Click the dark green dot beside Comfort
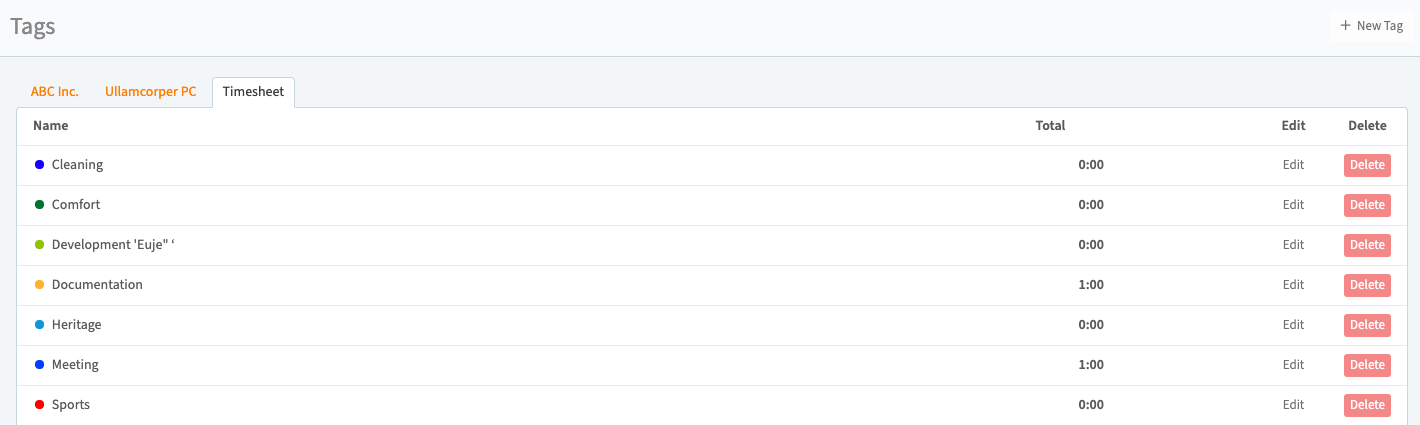The image size is (1420, 425). tap(39, 205)
